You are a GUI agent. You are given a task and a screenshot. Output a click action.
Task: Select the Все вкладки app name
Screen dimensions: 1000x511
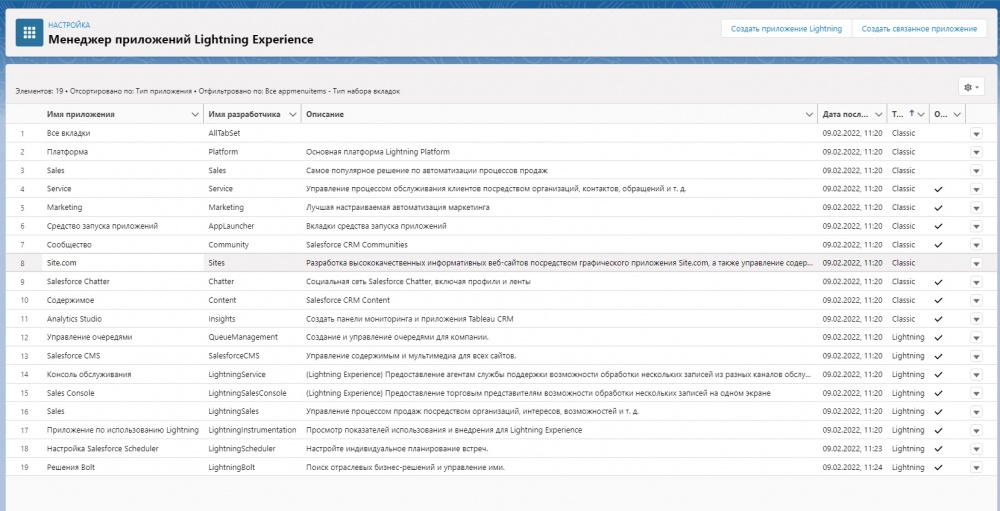[68, 133]
